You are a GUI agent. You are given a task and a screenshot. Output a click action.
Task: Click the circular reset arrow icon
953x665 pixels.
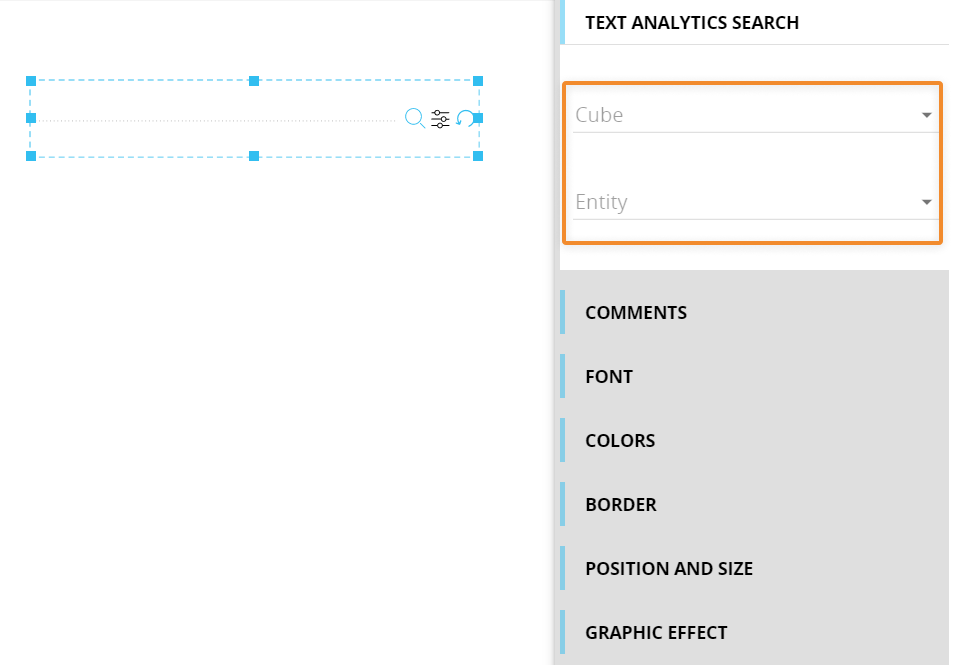pos(464,118)
